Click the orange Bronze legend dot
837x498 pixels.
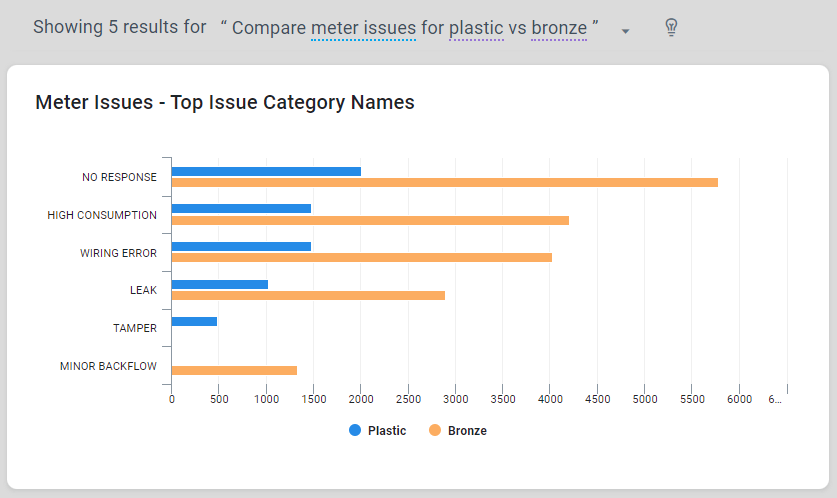(x=435, y=431)
